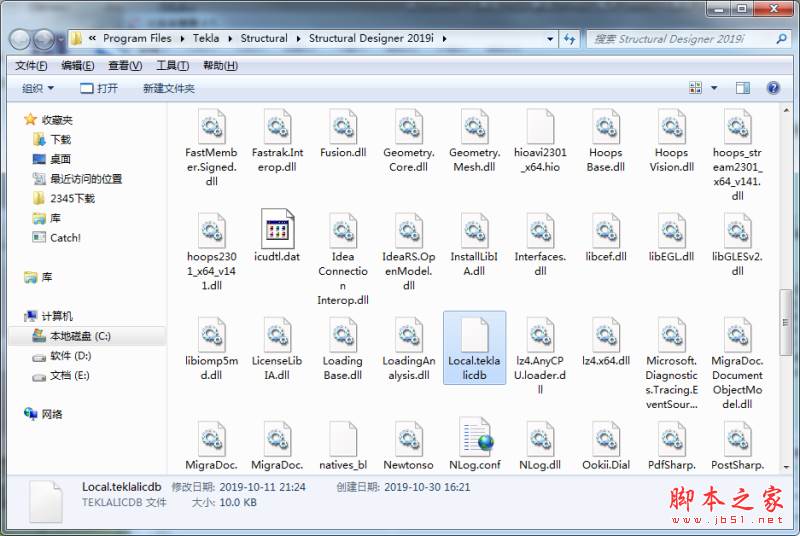
Task: Select the FastMember.Signed.dll file icon
Action: [x=212, y=126]
